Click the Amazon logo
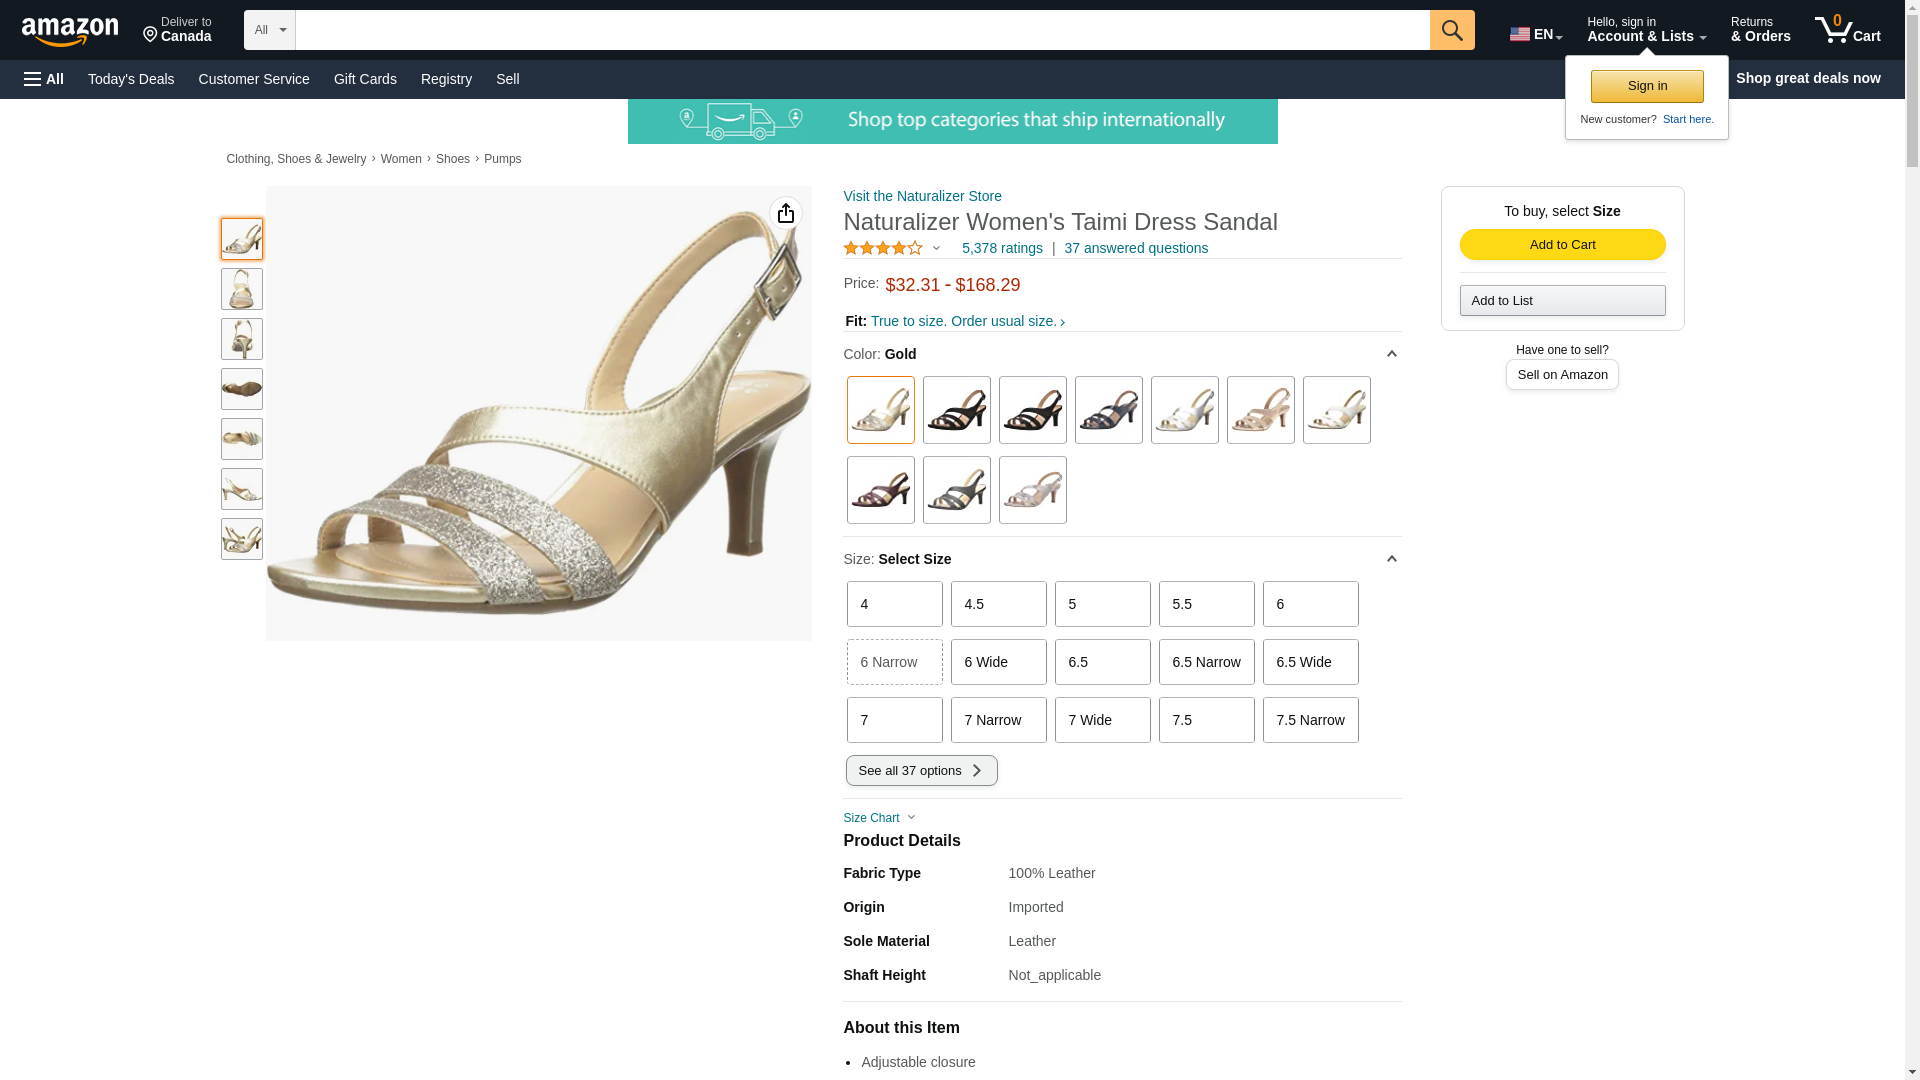 click(70, 31)
